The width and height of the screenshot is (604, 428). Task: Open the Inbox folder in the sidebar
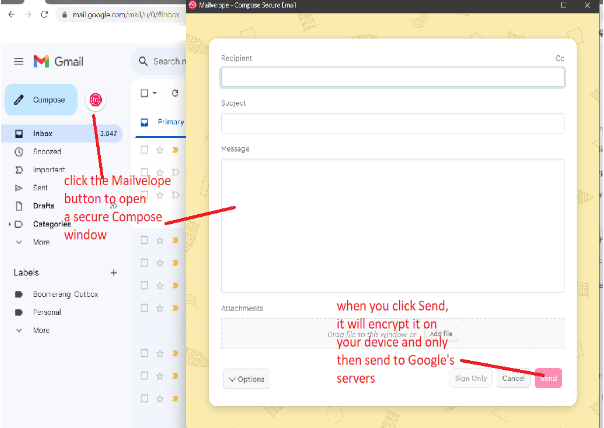[x=43, y=133]
